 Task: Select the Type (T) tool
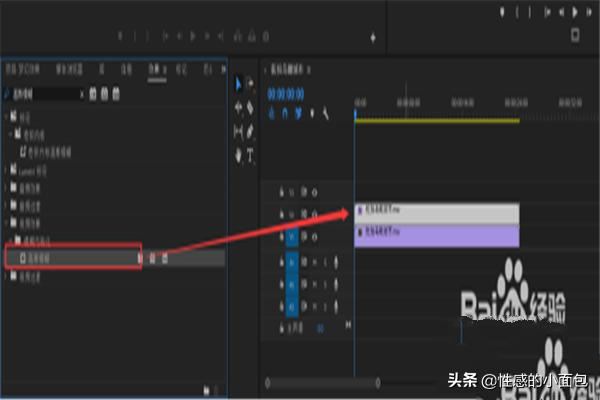click(250, 155)
